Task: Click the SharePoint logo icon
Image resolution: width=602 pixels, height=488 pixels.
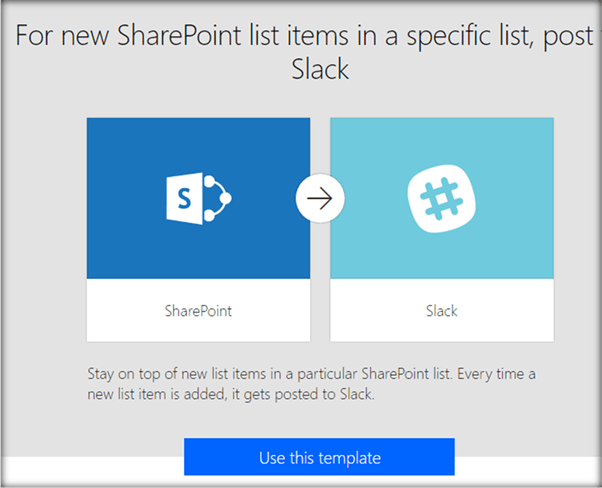Action: click(198, 198)
